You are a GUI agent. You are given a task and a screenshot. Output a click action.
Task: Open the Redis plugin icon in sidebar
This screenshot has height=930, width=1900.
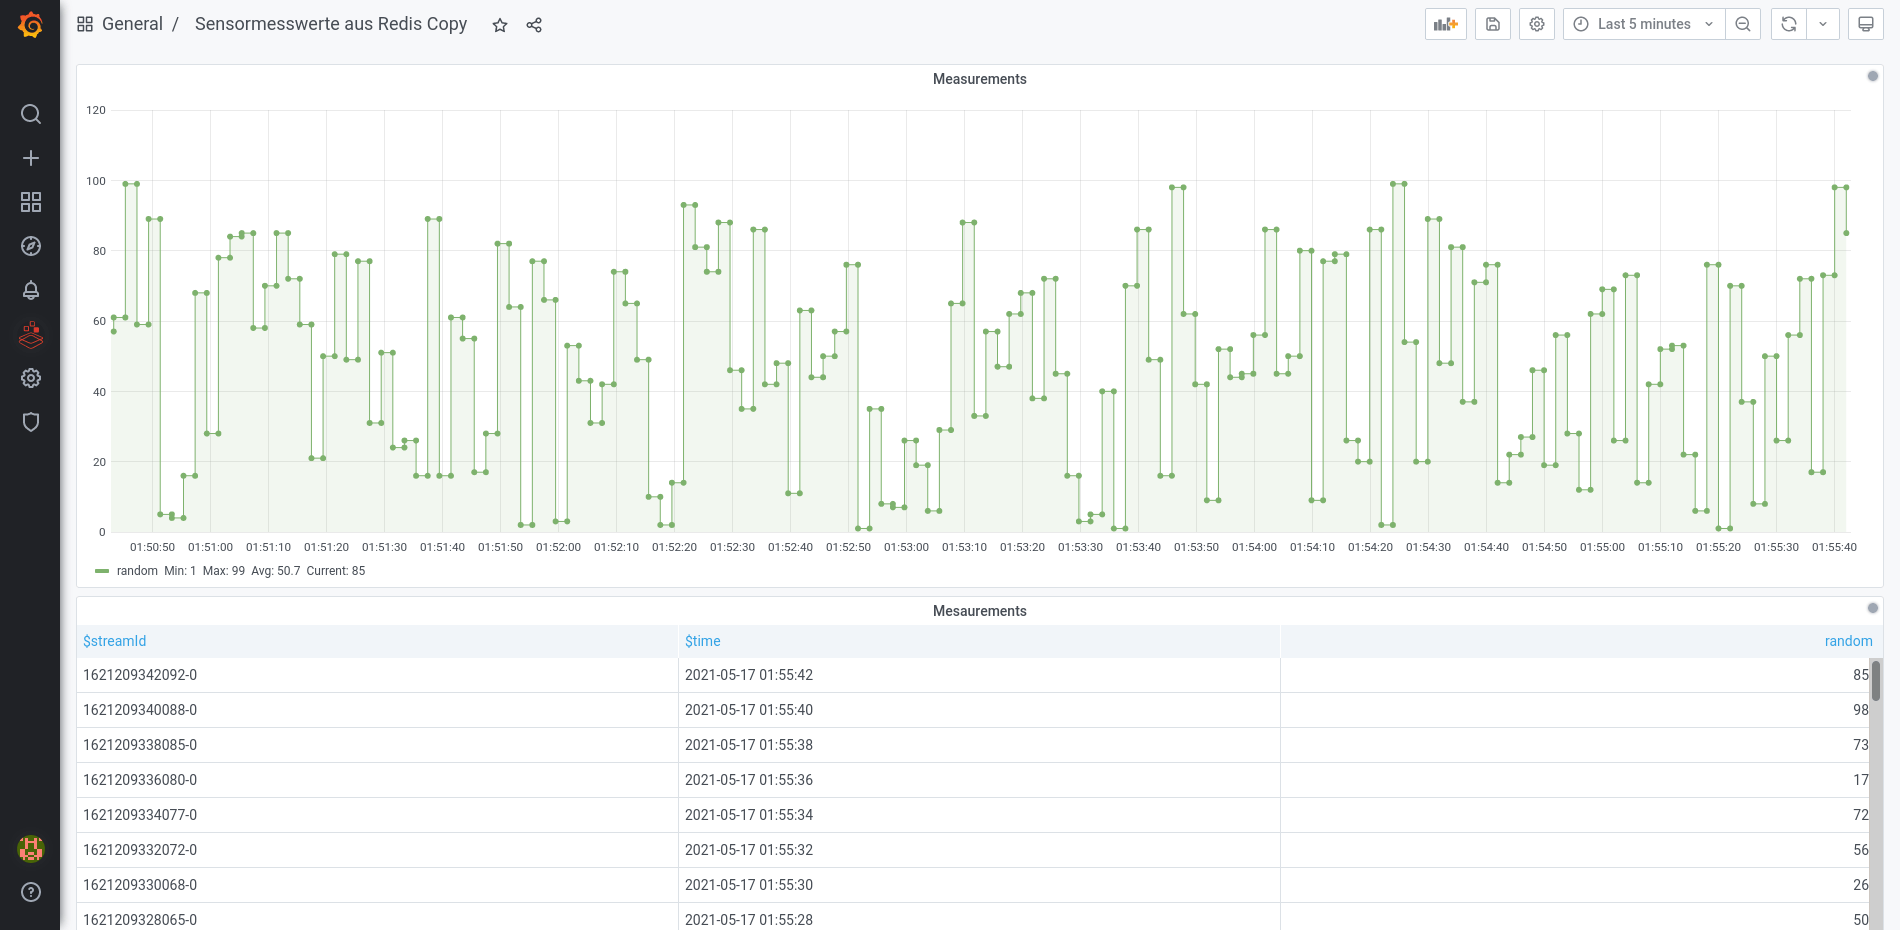click(x=31, y=335)
